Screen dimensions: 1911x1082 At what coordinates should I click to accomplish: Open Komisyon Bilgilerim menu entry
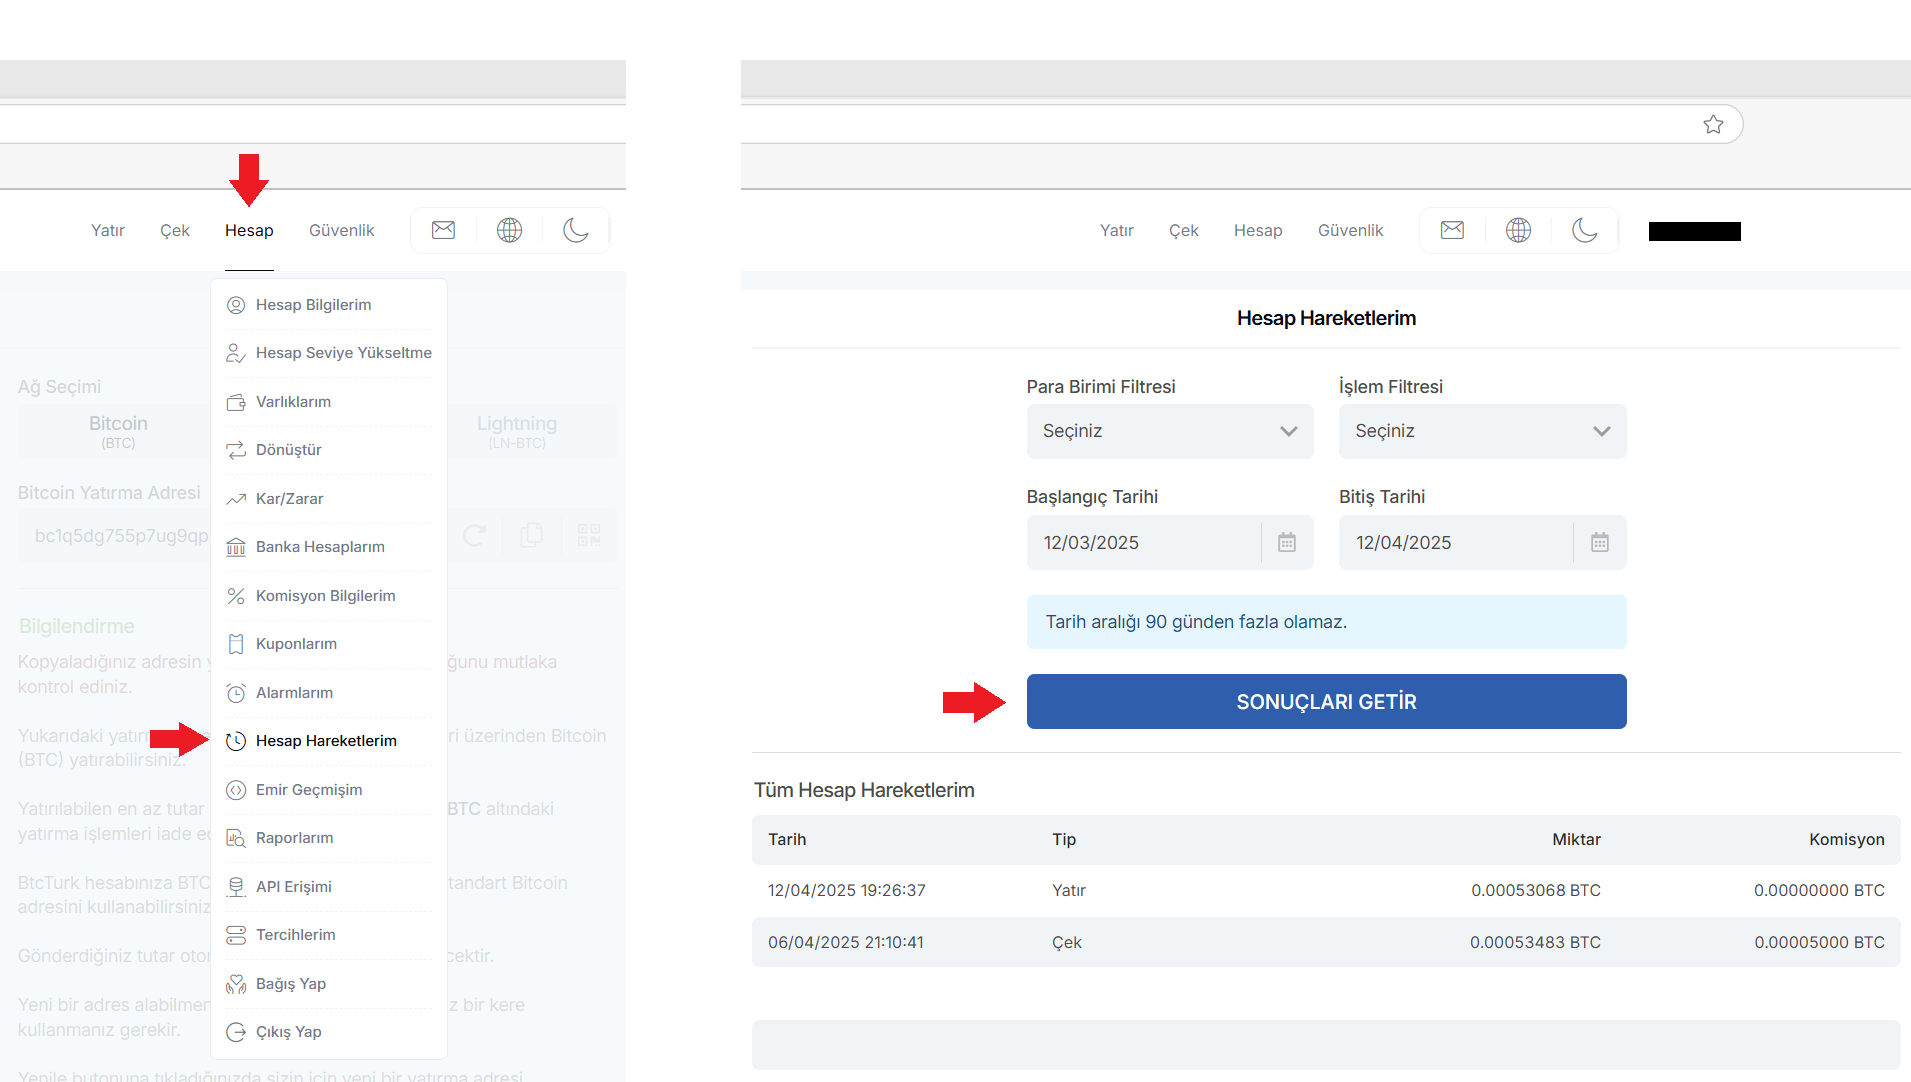325,596
